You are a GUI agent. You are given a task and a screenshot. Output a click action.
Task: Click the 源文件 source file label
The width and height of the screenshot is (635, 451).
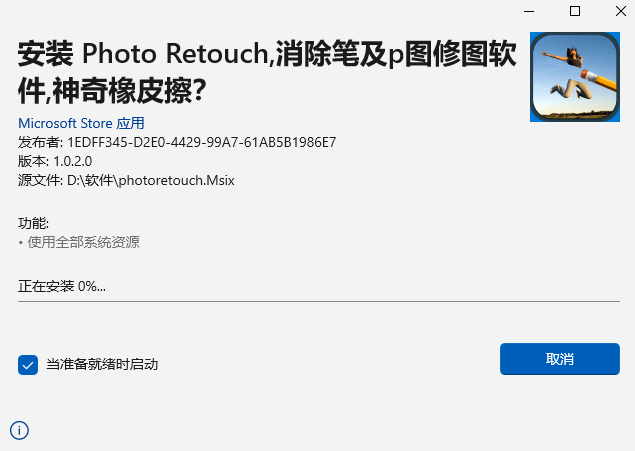click(40, 180)
